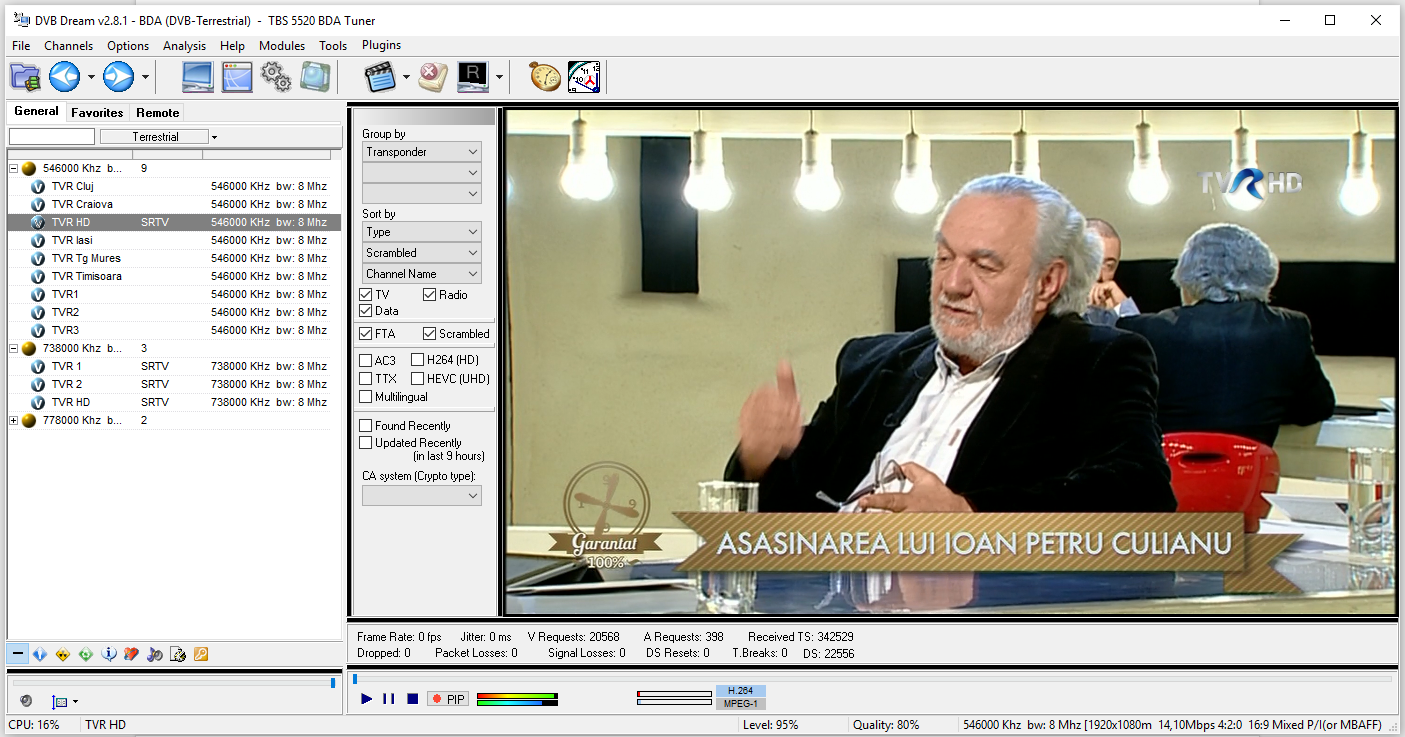Image resolution: width=1405 pixels, height=737 pixels.
Task: Open settings with the gears icon
Action: (x=276, y=77)
